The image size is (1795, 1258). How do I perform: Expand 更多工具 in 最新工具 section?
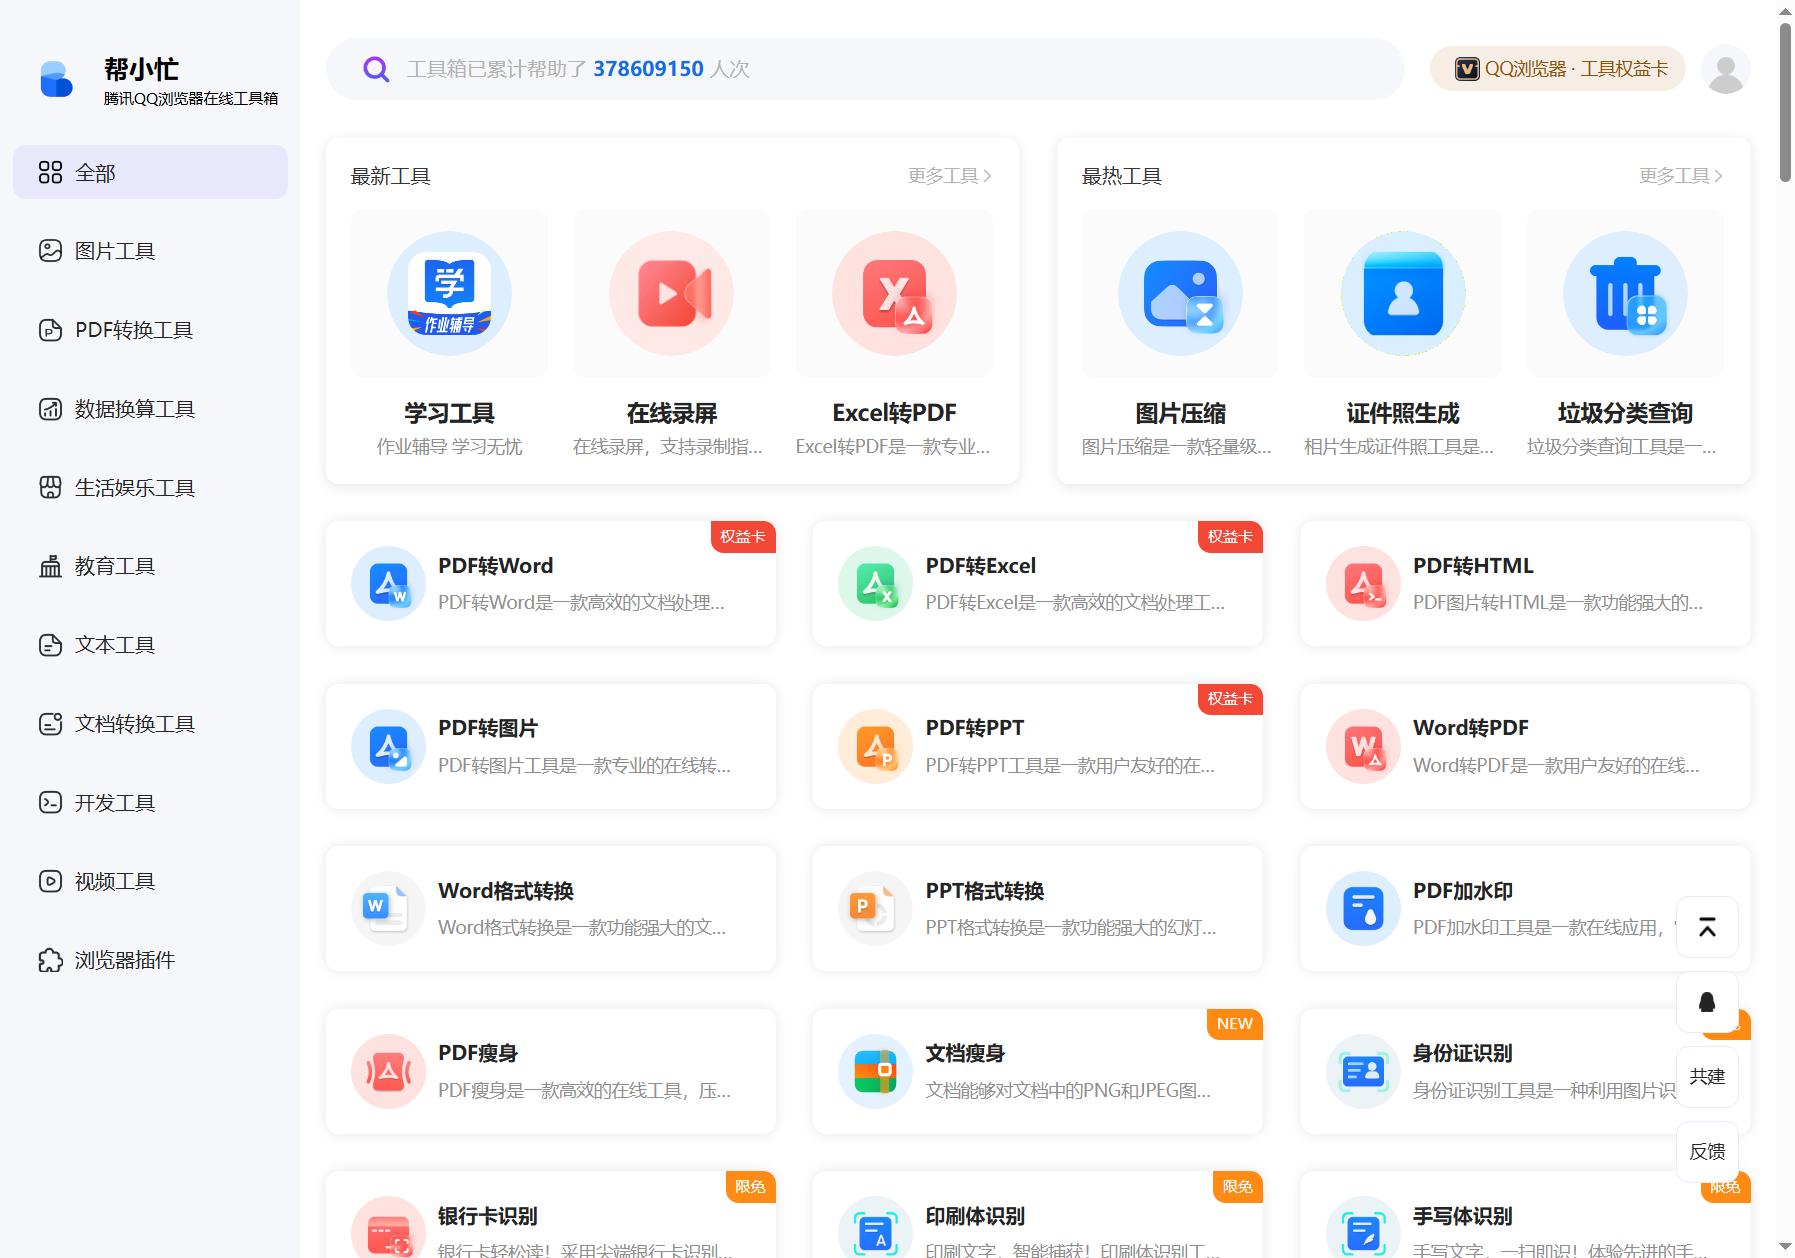[950, 176]
